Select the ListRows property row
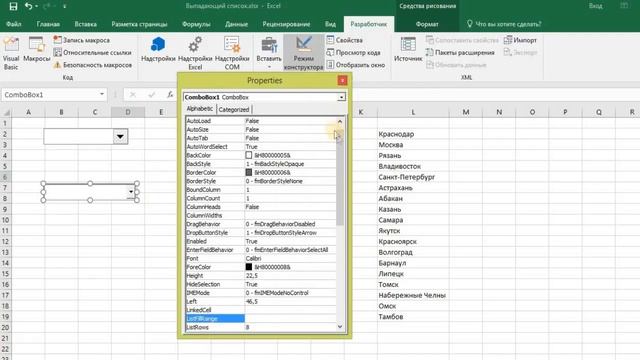The width and height of the screenshot is (640, 360). point(261,327)
